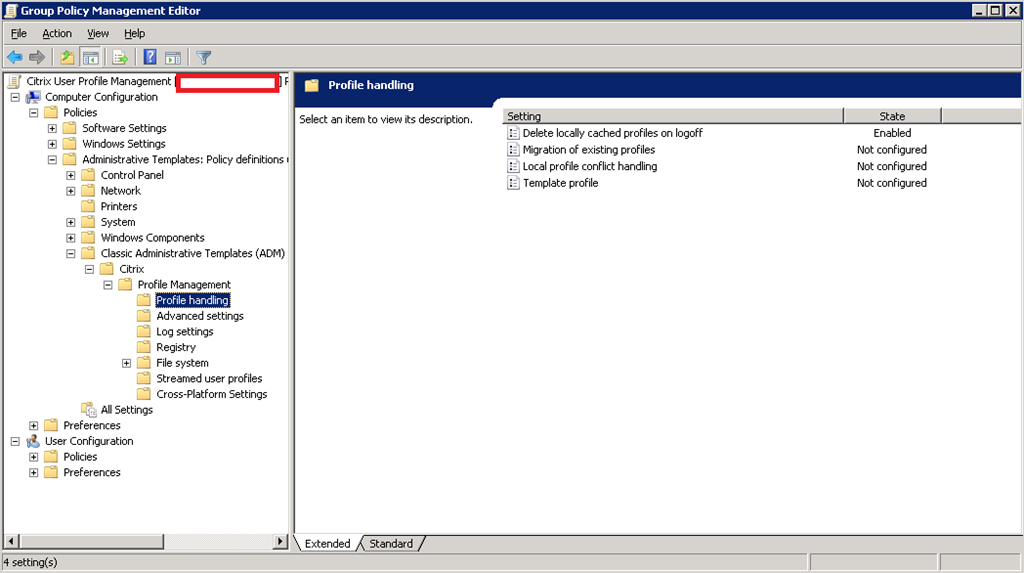Select the Control Panel tree item

(x=132, y=175)
